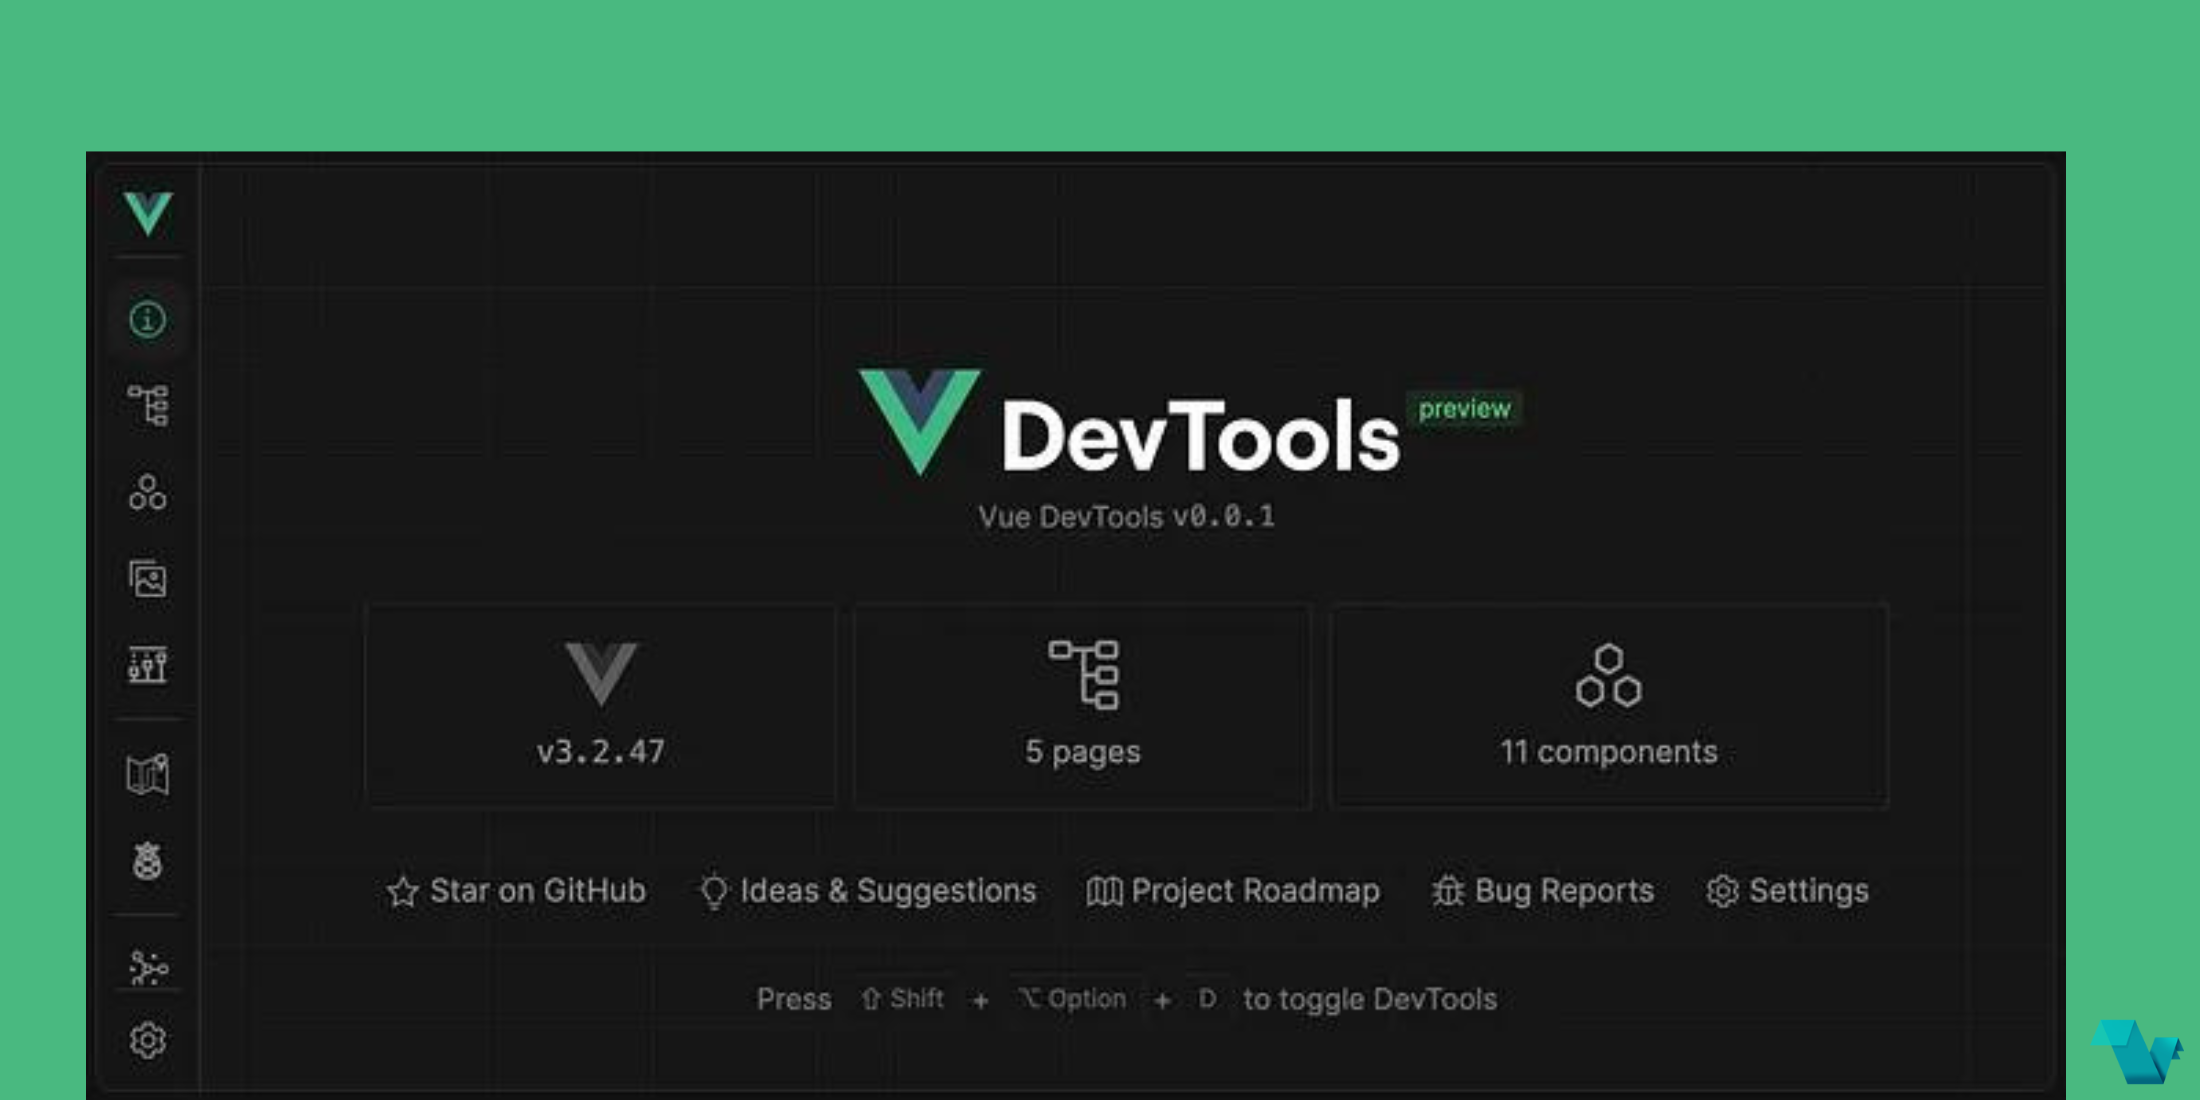Click the lightbulb icon beside Ideas & Suggestions
Screen dimensions: 2200x1100
(714, 891)
